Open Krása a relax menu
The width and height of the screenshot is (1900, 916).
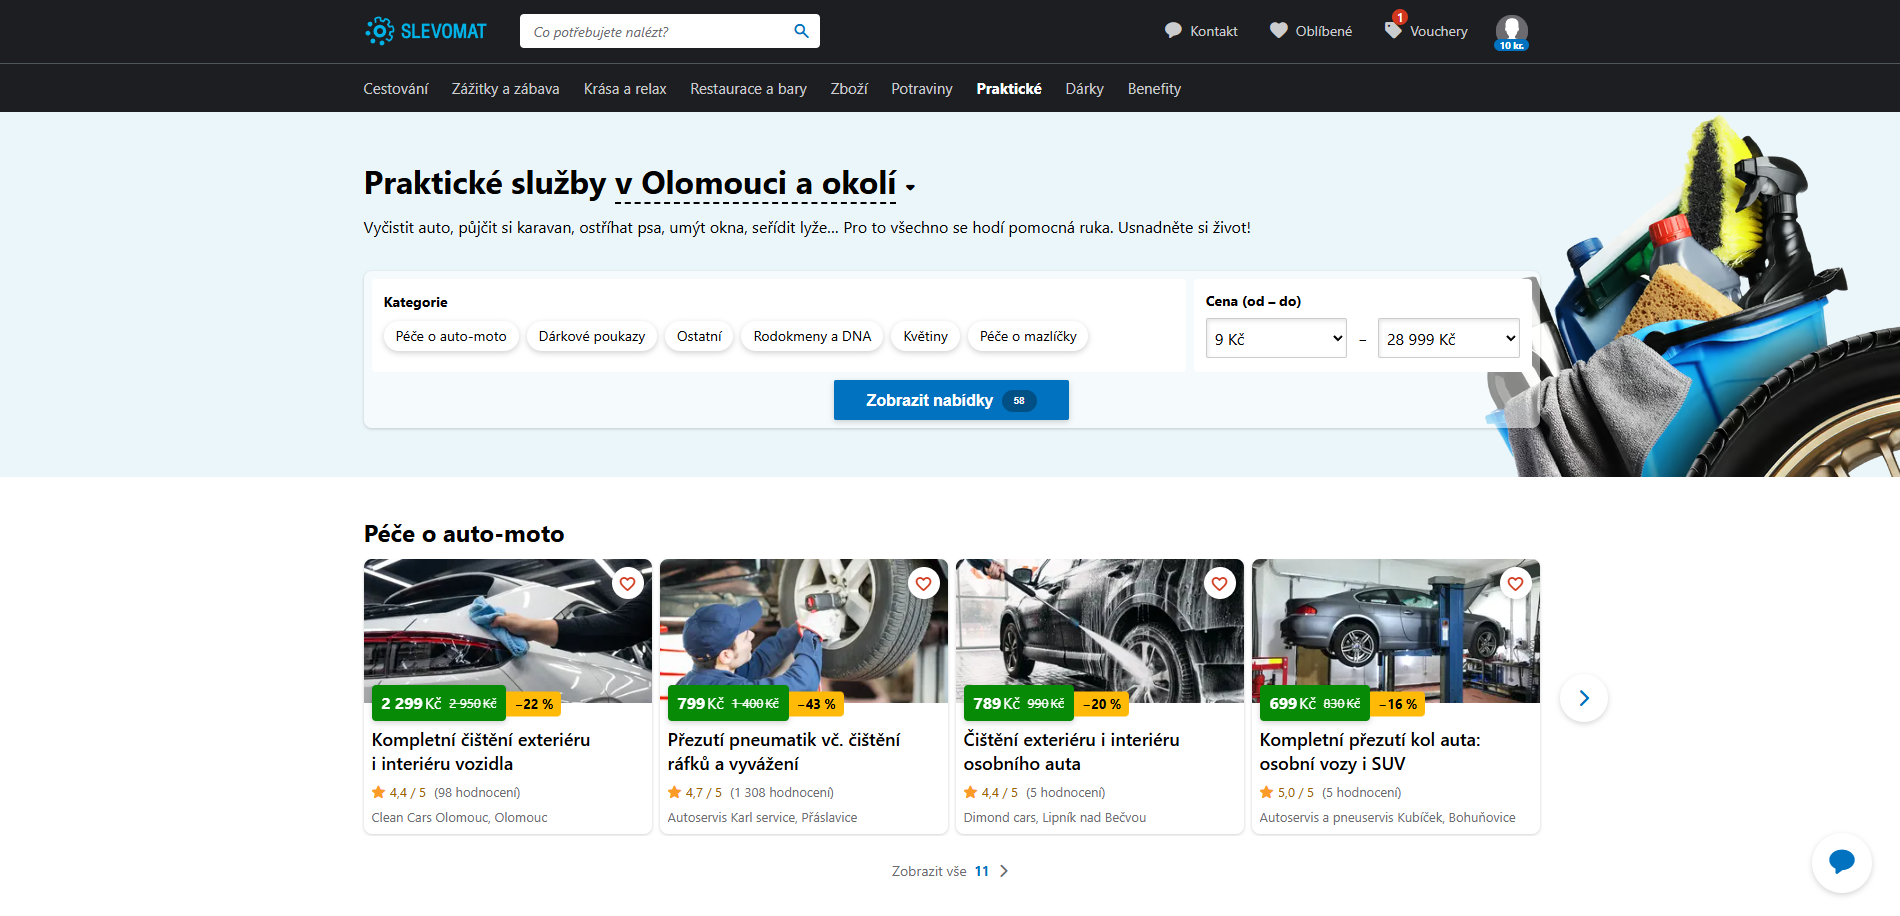click(x=625, y=89)
